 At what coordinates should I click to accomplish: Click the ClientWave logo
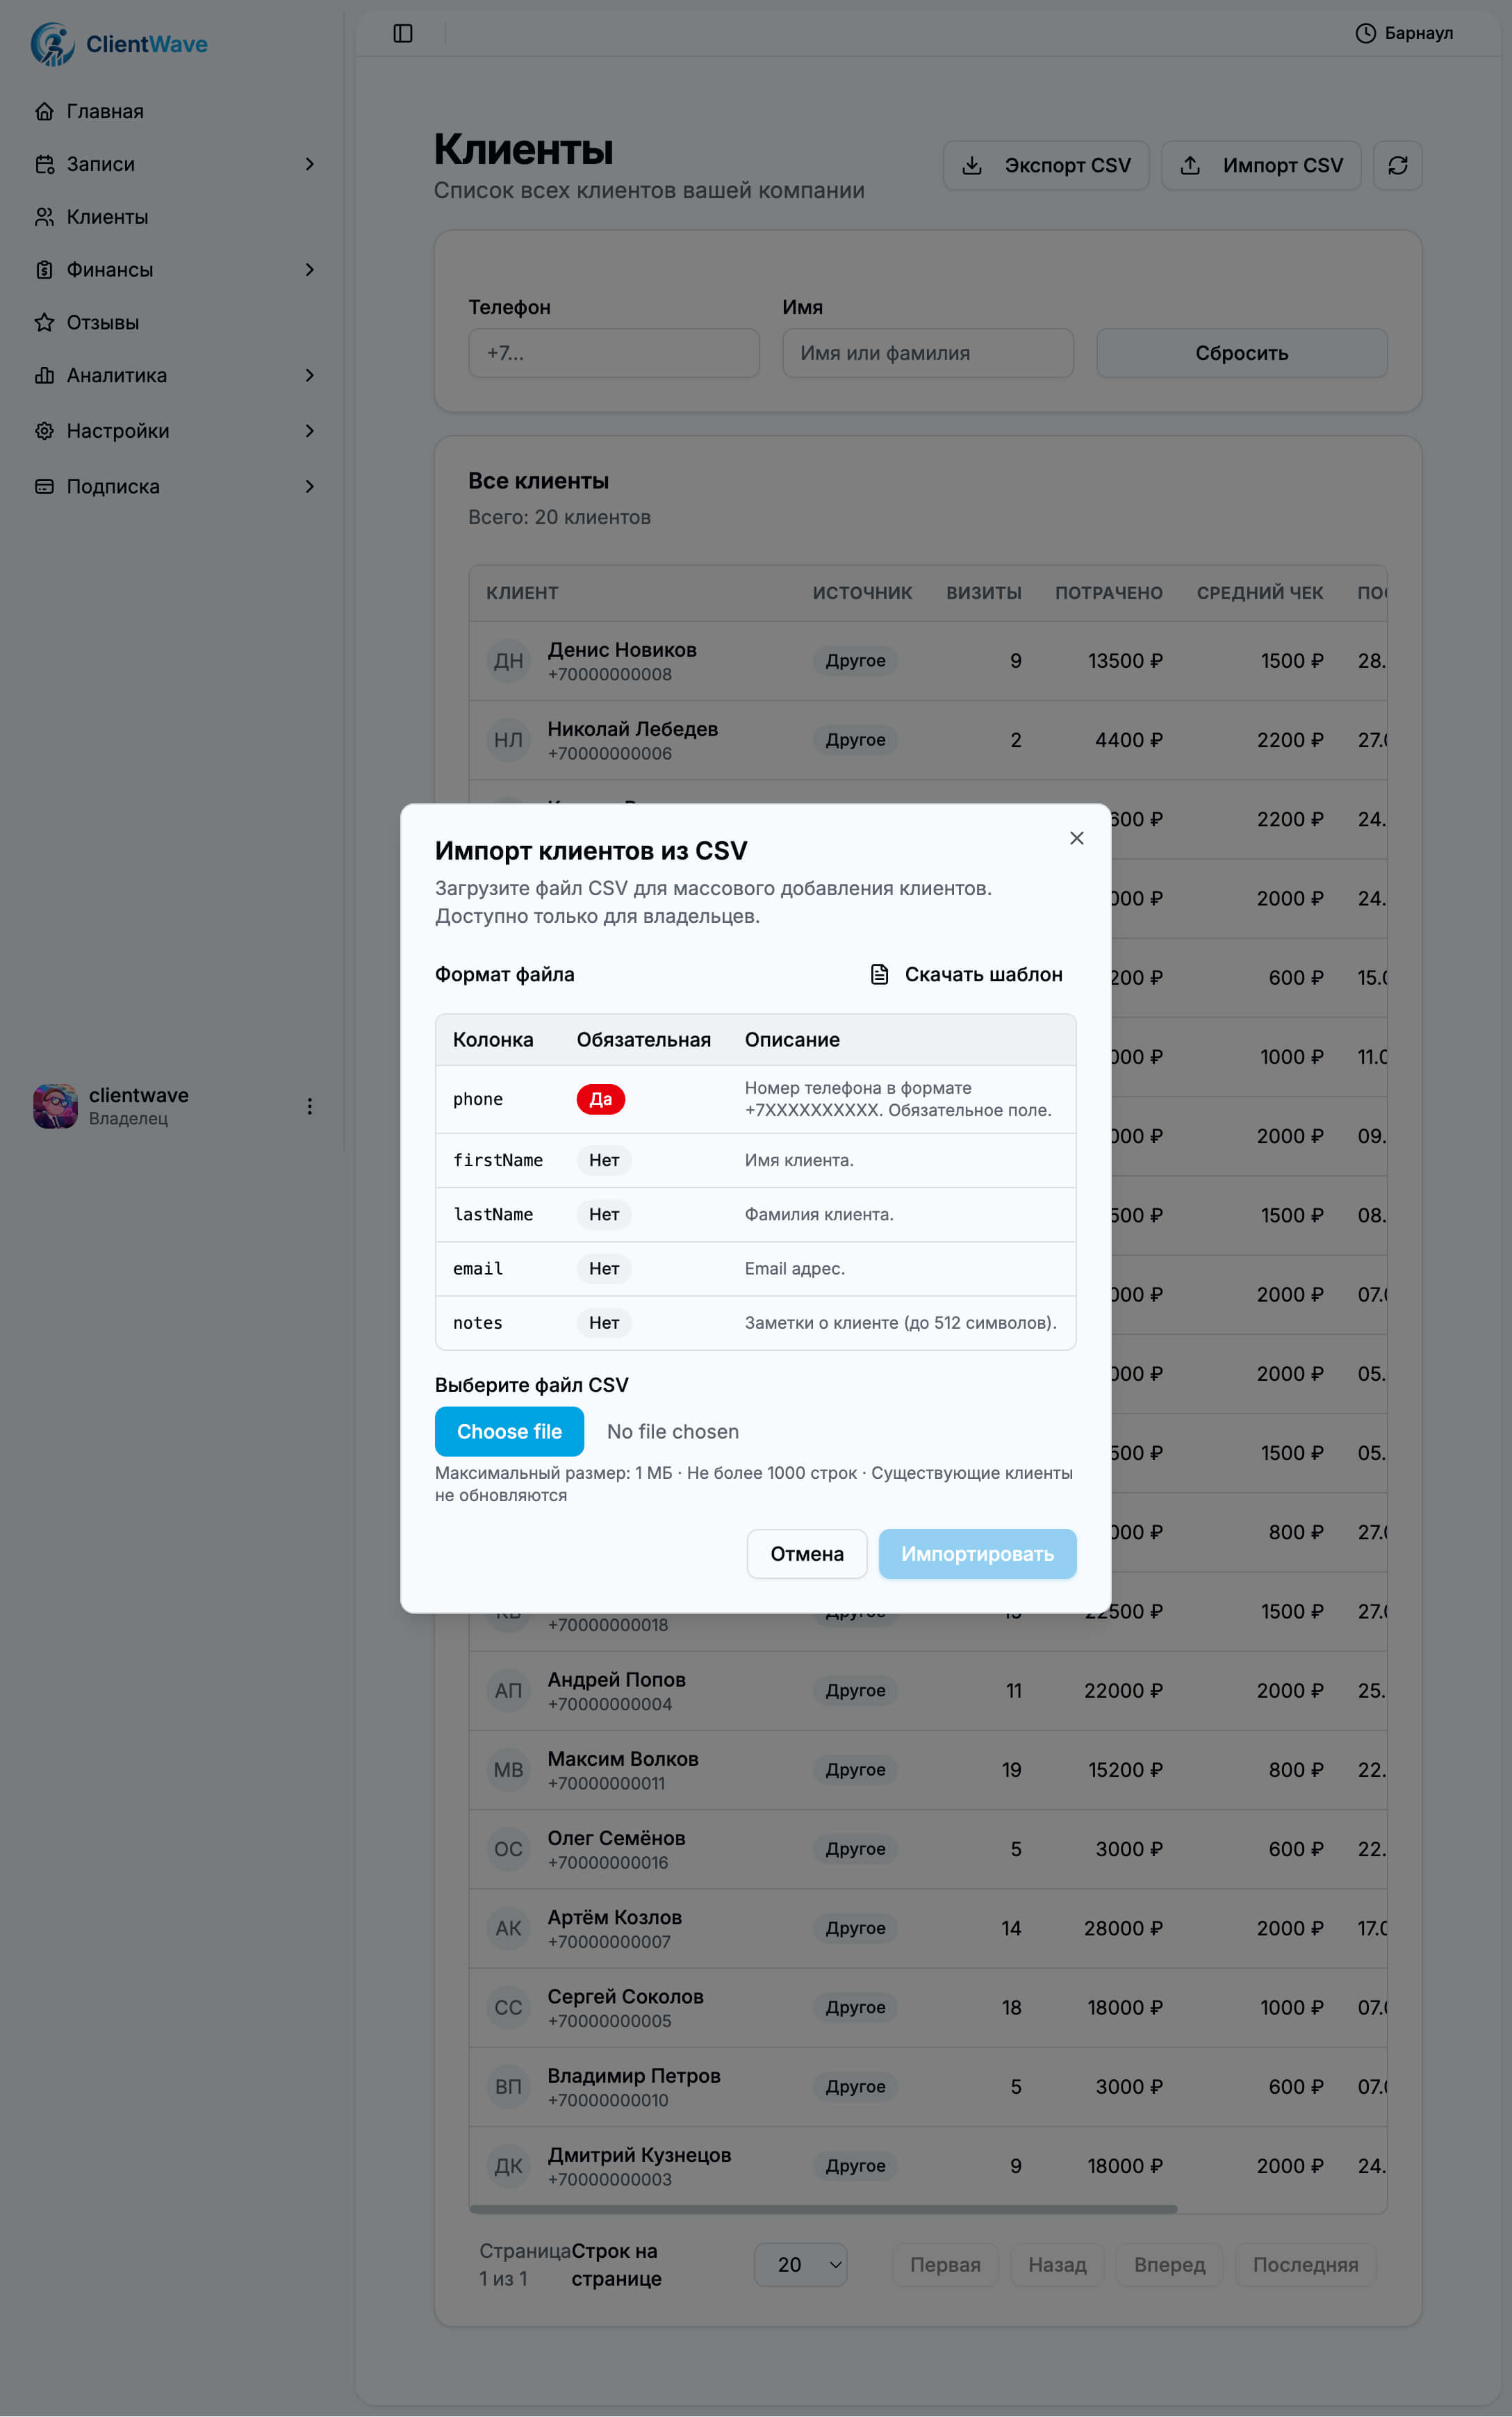(119, 44)
